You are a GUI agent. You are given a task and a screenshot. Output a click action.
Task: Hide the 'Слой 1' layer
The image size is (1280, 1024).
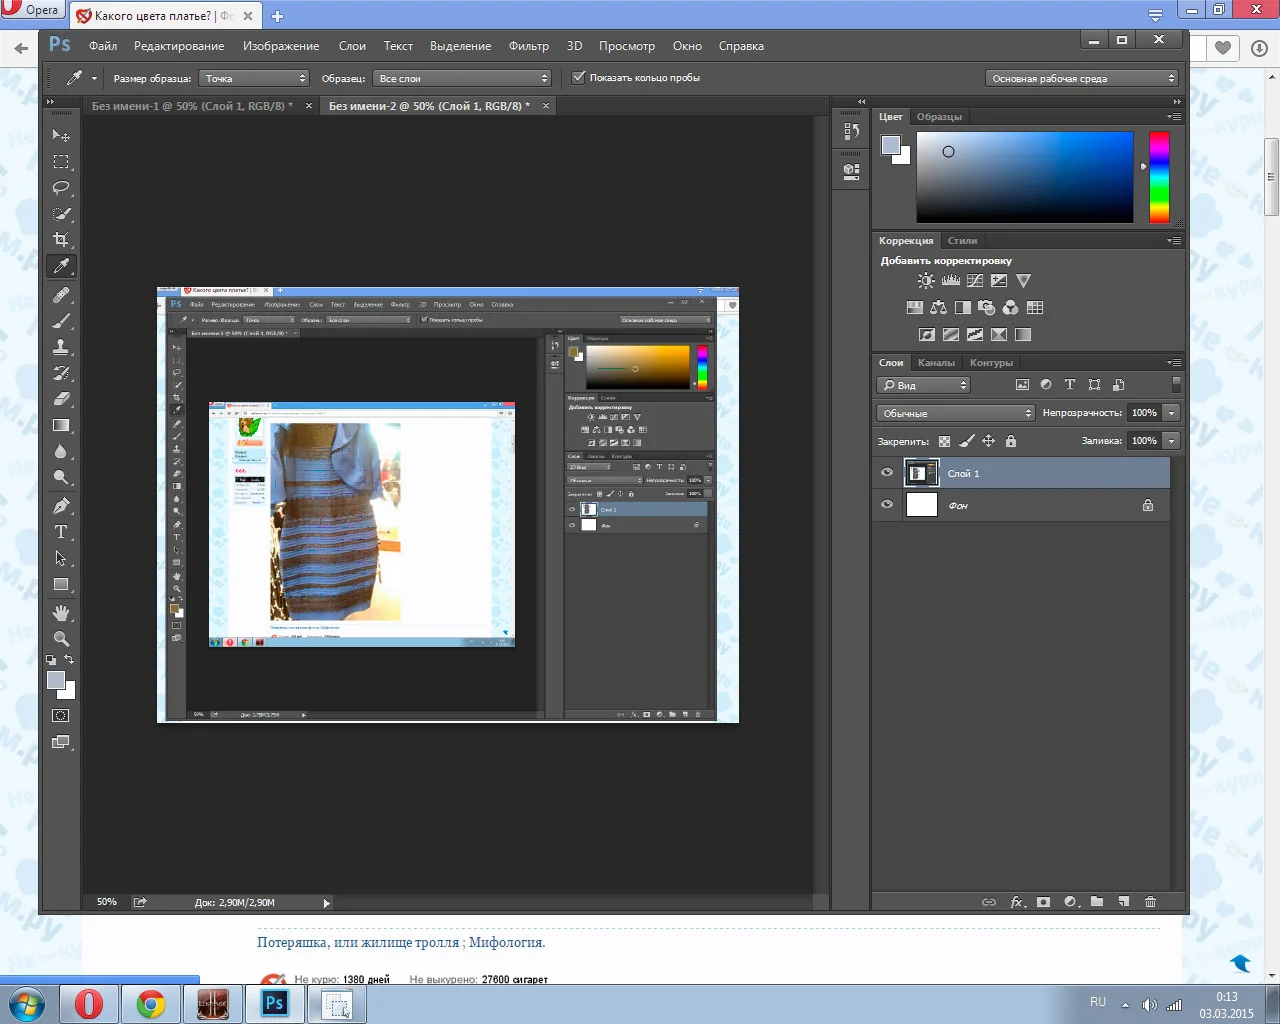887,473
